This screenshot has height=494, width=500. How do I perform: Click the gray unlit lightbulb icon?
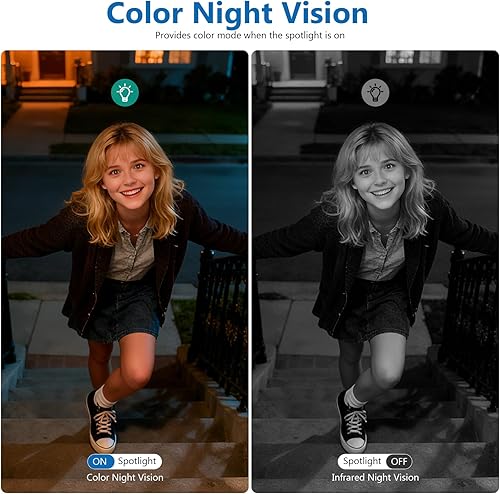click(375, 92)
